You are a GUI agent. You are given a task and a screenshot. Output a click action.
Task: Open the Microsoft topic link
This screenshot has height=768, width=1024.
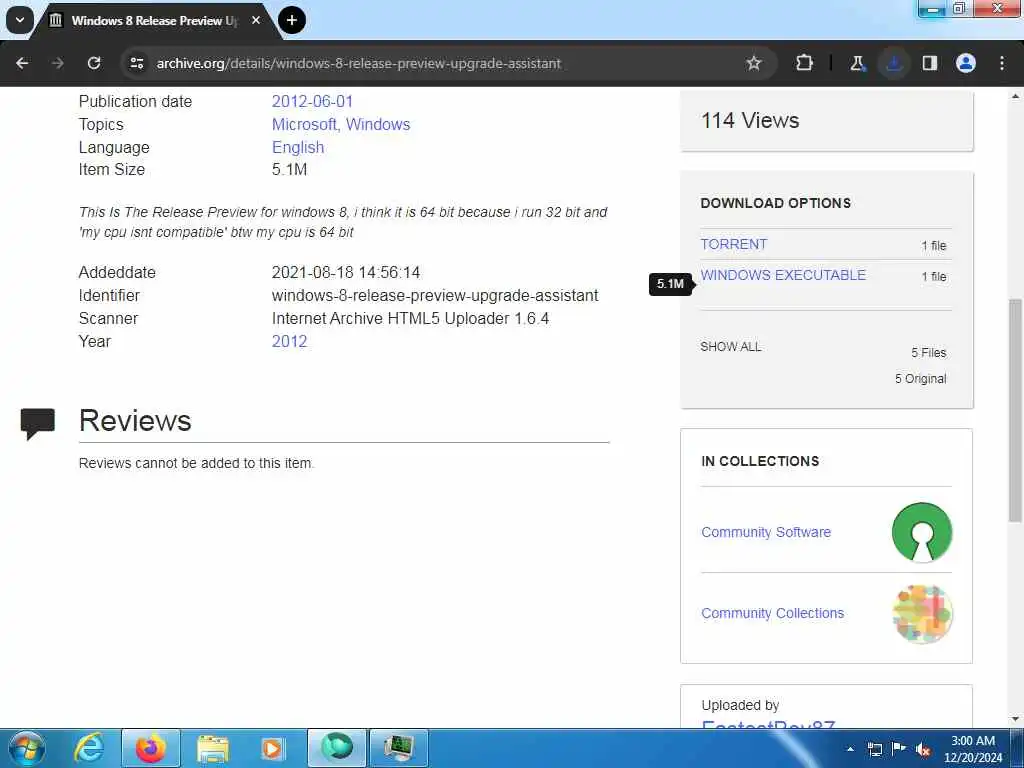[x=304, y=125]
